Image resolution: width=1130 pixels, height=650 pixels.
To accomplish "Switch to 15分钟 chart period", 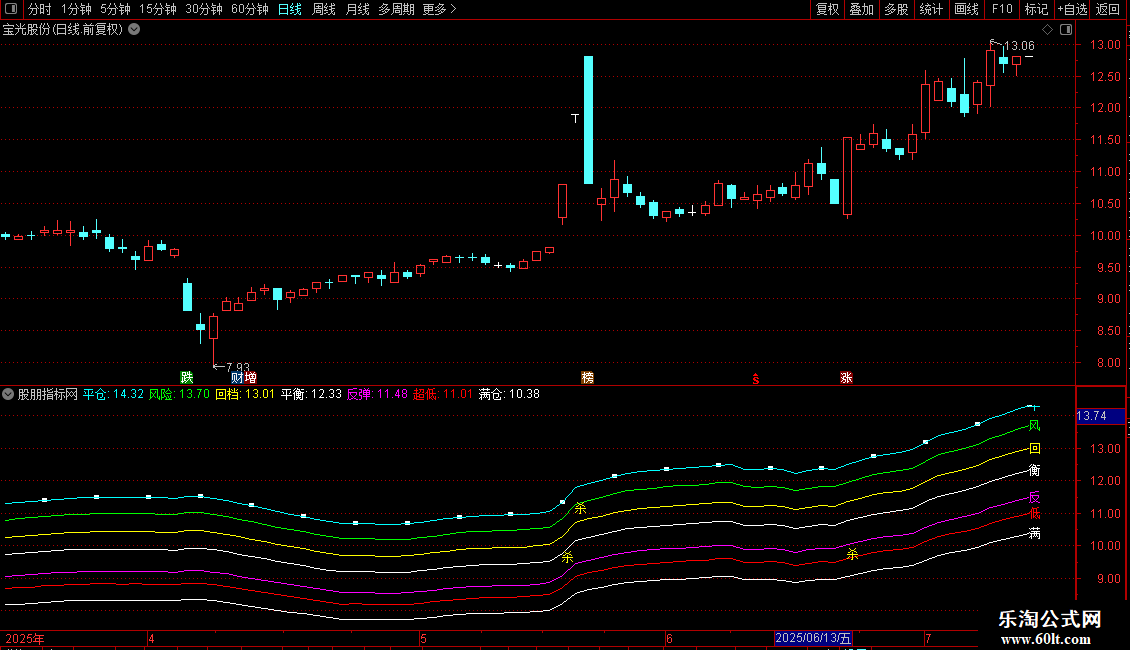I will pyautogui.click(x=157, y=9).
